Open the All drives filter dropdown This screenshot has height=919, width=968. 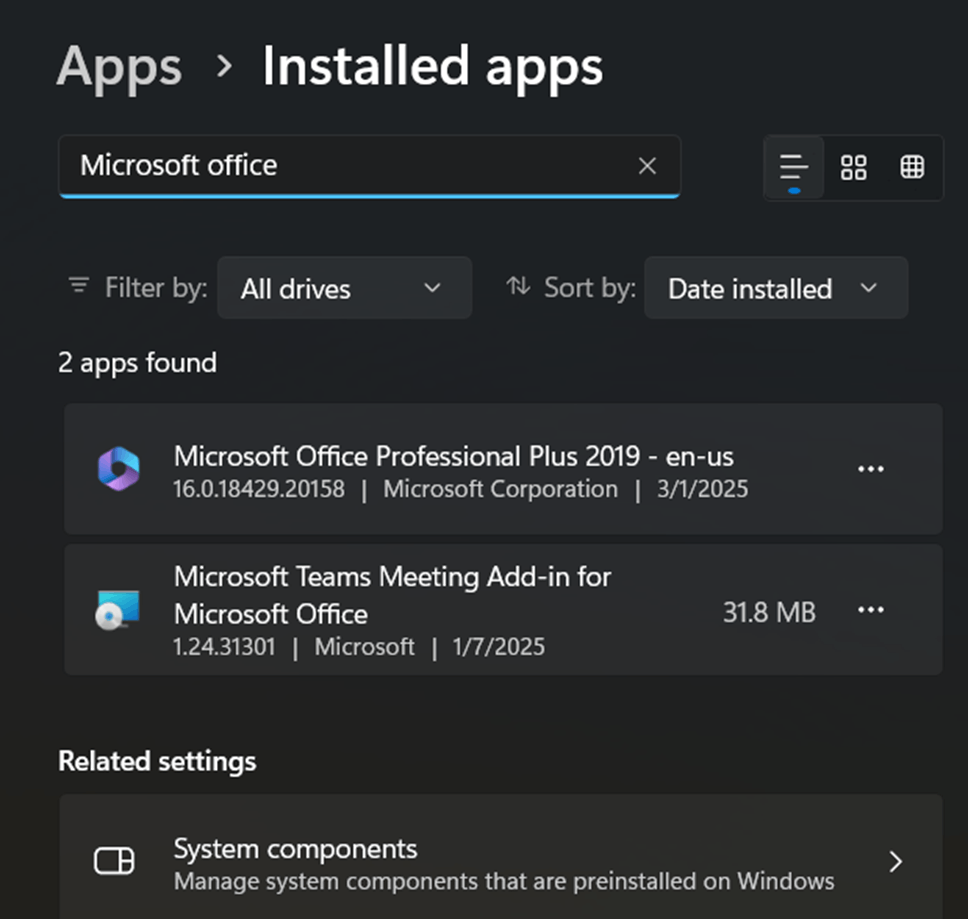344,288
